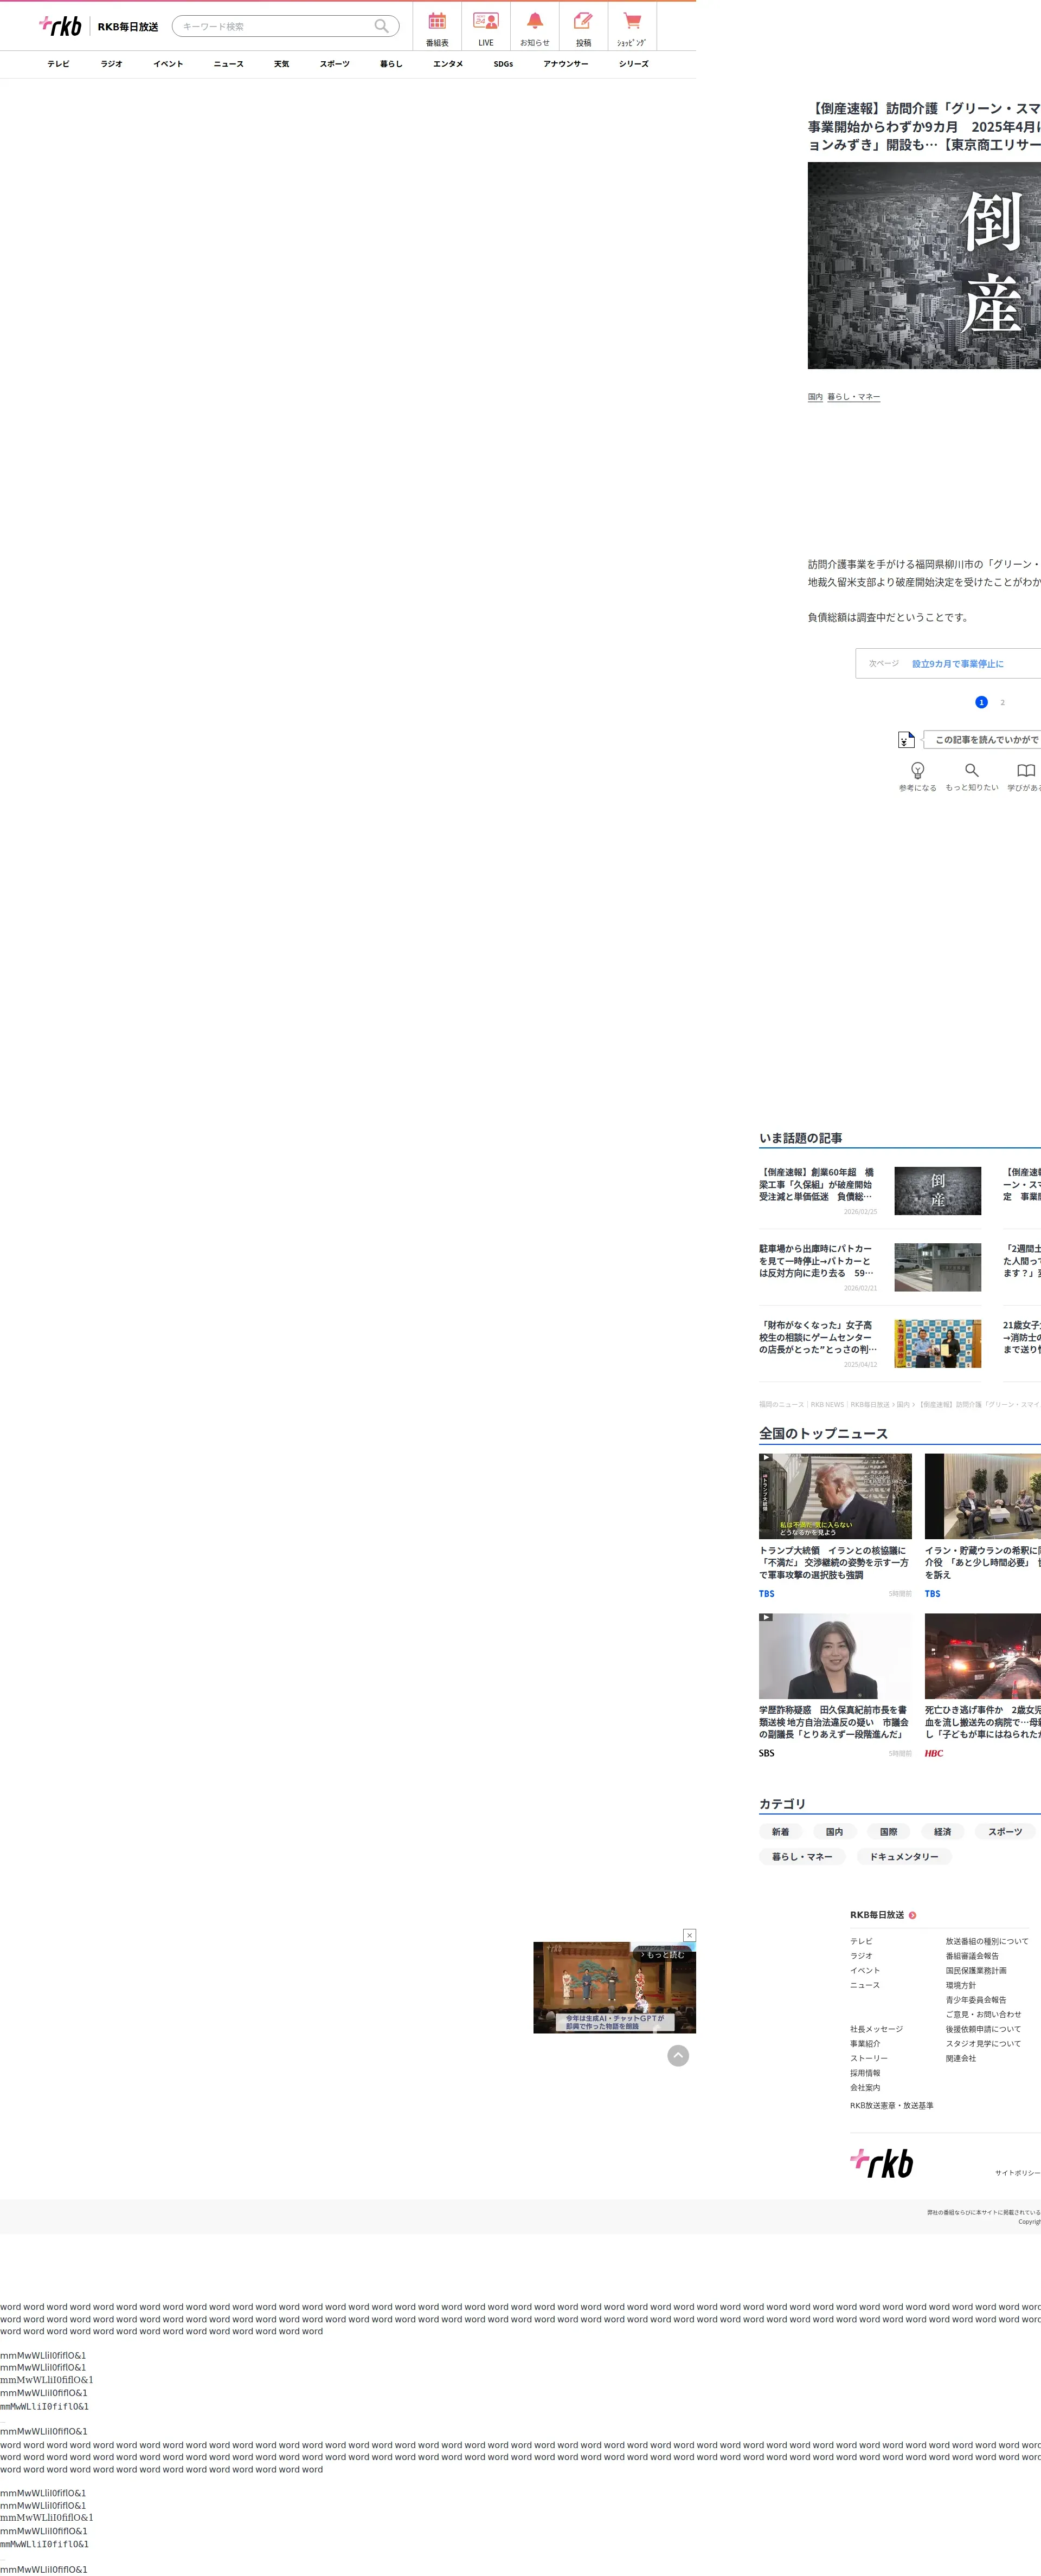Click the rkb logo in header
Image resolution: width=1041 pixels, height=2576 pixels.
61,26
